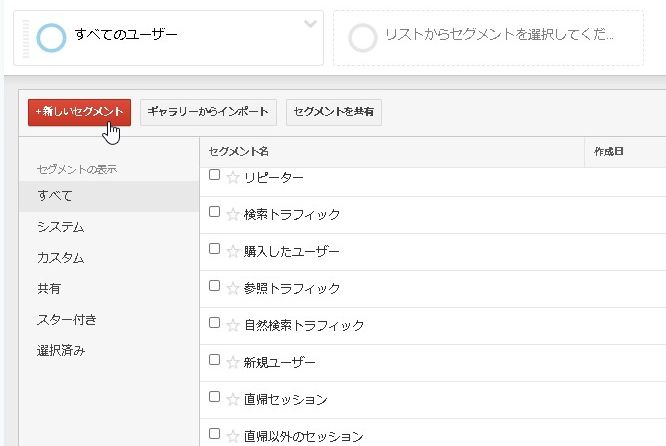Star the 直帰セッション segment
Screen dimensions: 666x446
(x=233, y=399)
